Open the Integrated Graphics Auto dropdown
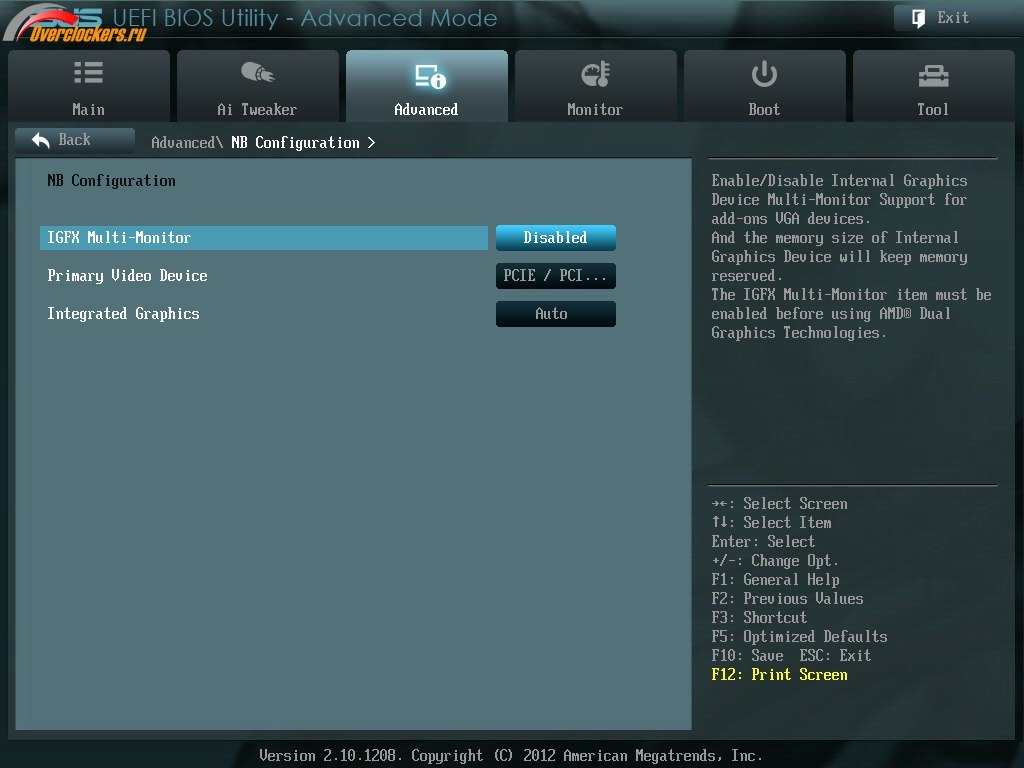Image resolution: width=1024 pixels, height=768 pixels. 556,313
